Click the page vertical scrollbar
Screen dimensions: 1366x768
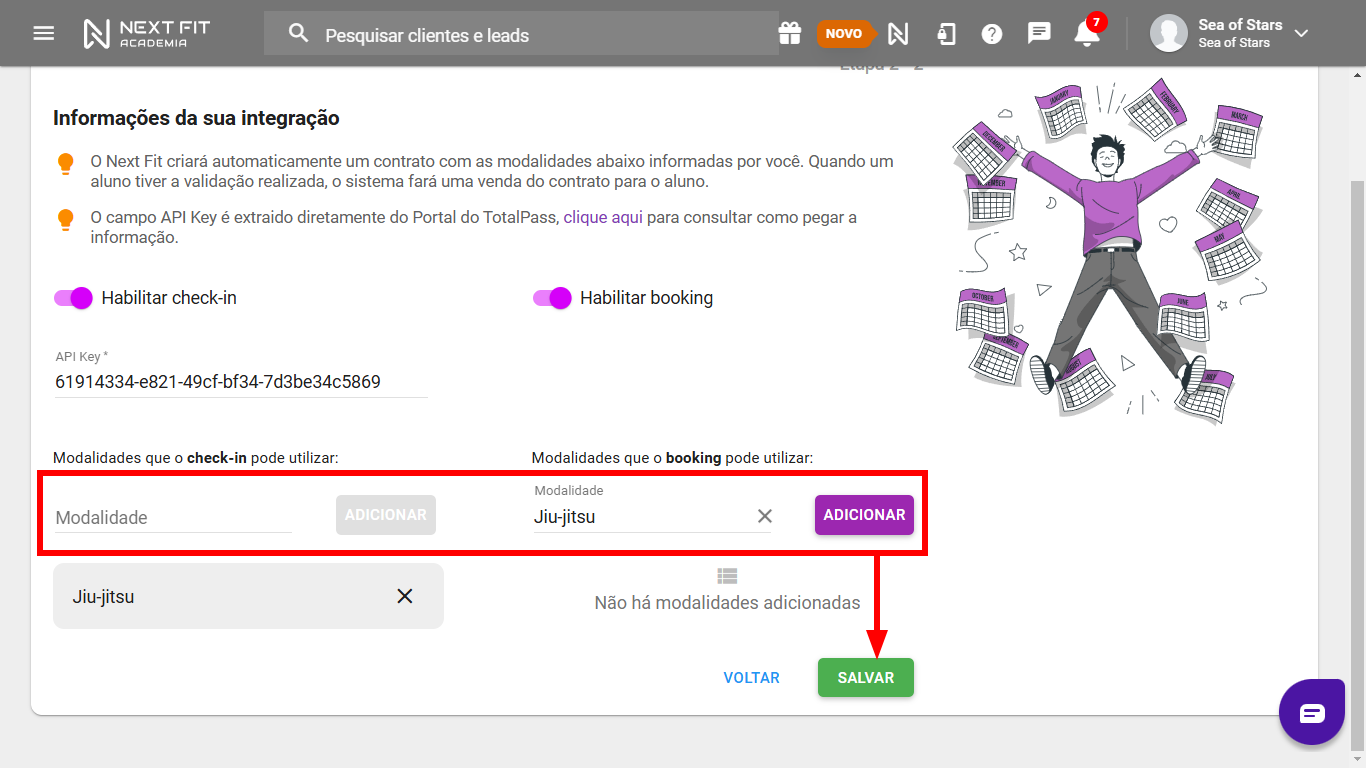click(x=1357, y=464)
